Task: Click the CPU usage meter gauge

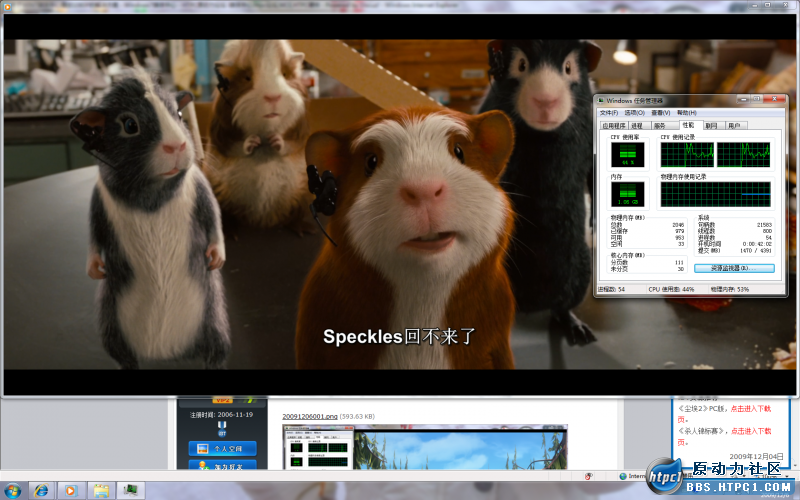Action: [628, 155]
